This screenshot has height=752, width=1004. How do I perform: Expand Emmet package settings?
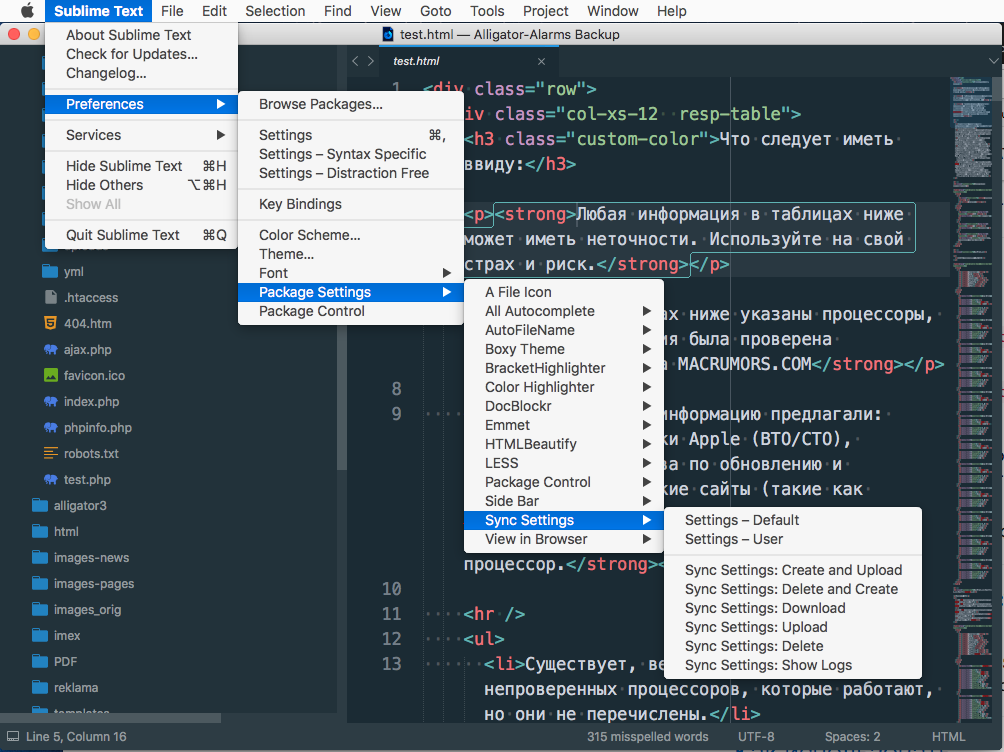click(563, 425)
